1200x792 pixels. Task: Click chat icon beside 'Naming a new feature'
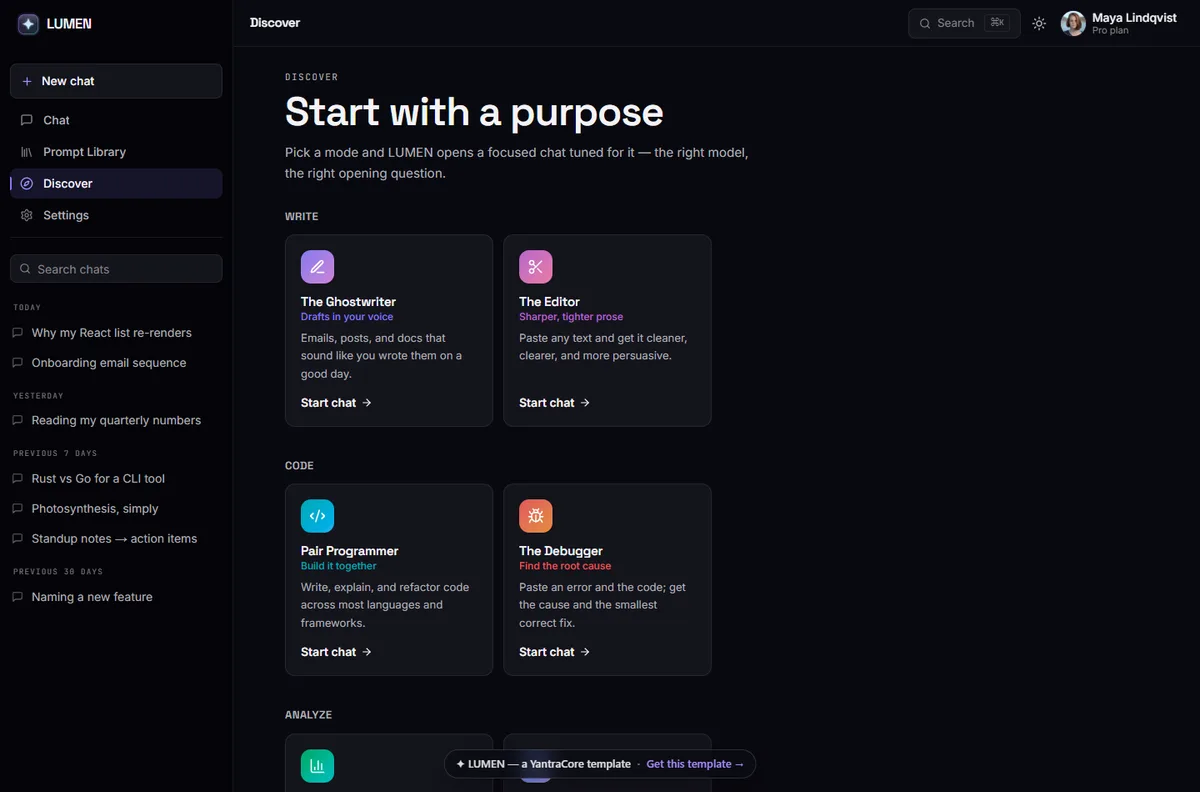pyautogui.click(x=17, y=597)
